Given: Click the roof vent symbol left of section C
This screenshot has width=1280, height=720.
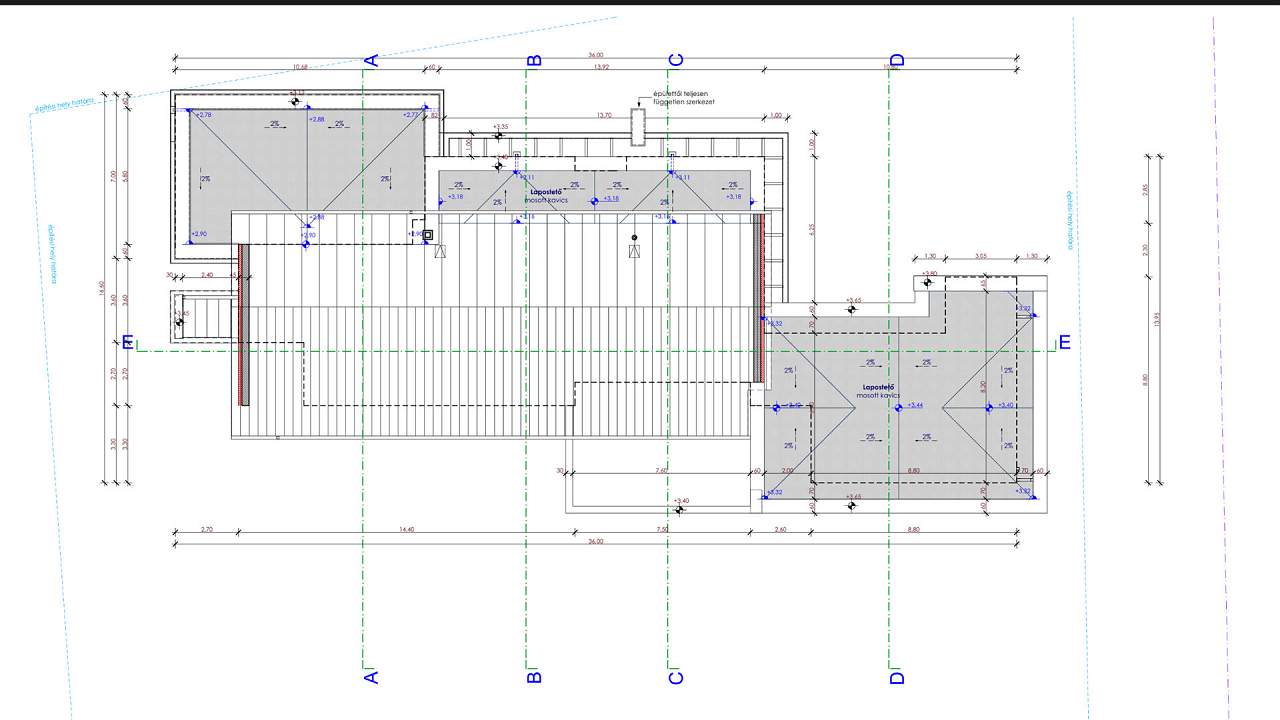Looking at the screenshot, I should (633, 238).
